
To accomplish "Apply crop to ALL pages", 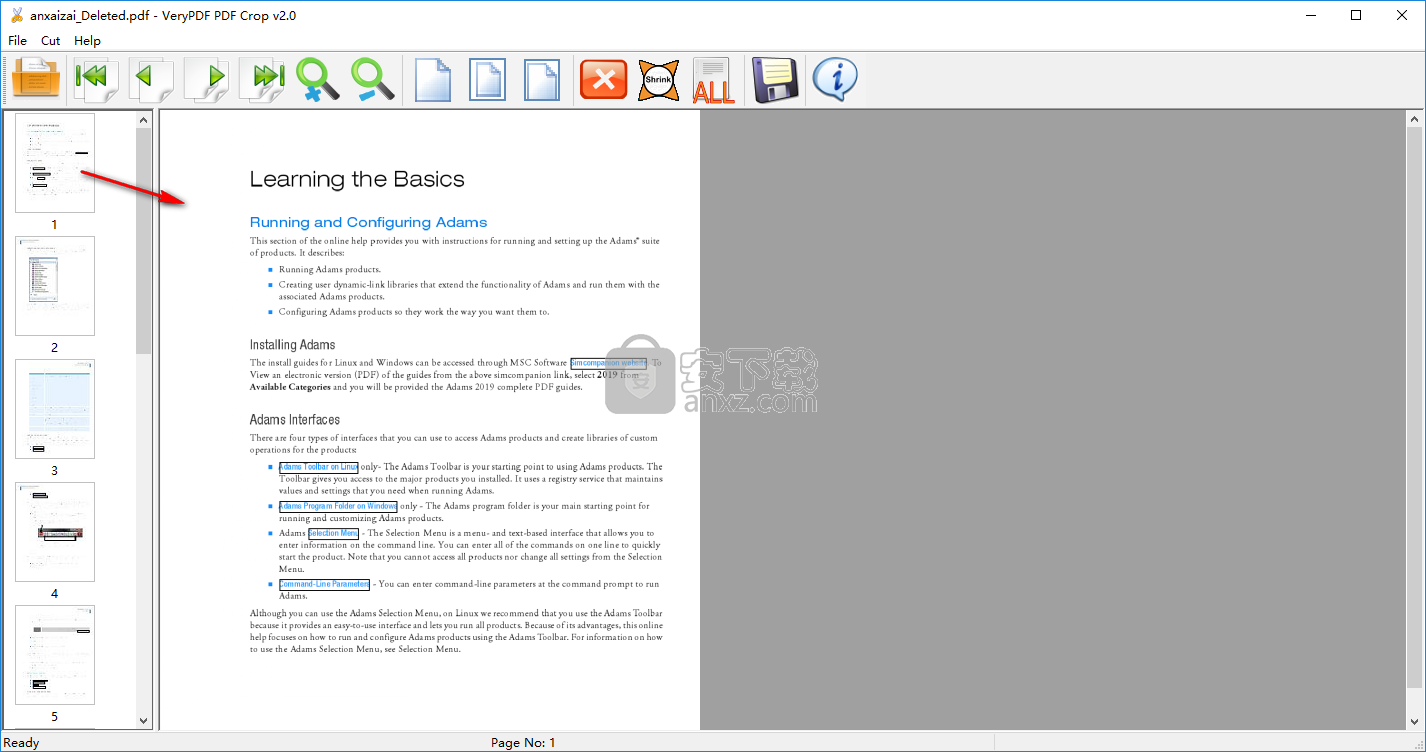I will tap(713, 80).
